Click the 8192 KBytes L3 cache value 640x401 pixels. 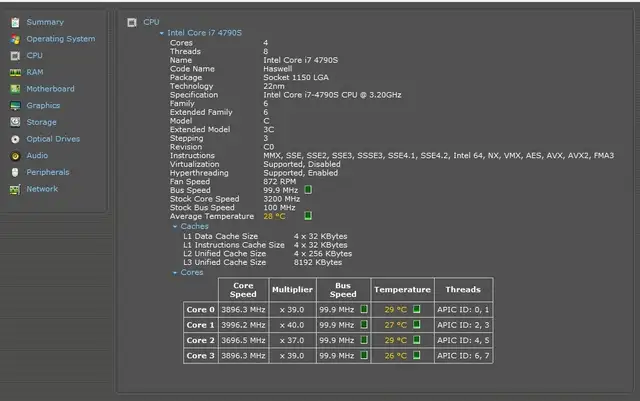(x=318, y=262)
